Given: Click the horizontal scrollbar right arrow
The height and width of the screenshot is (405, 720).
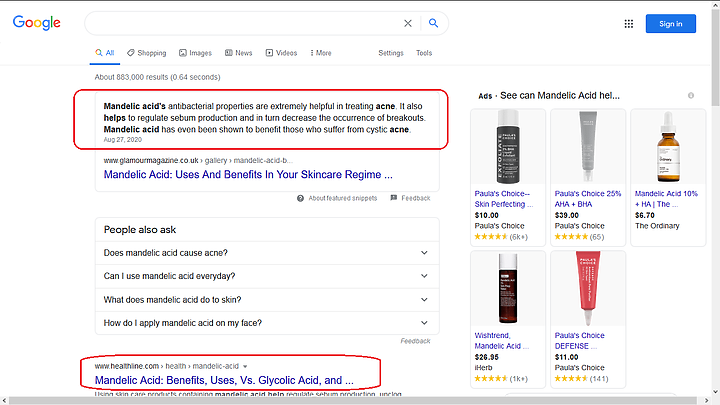Looking at the screenshot, I should point(707,401).
